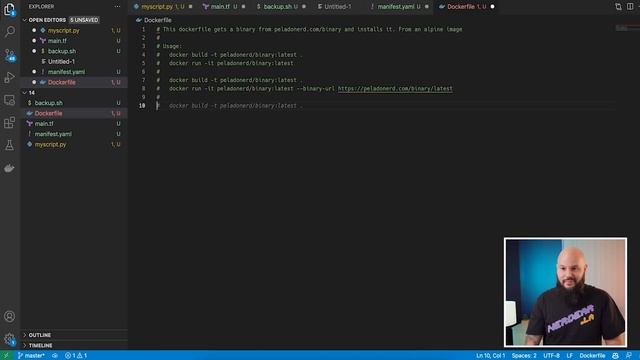This screenshot has width=640, height=360.
Task: Open the errors and warnings indicator
Action: pyautogui.click(x=76, y=356)
